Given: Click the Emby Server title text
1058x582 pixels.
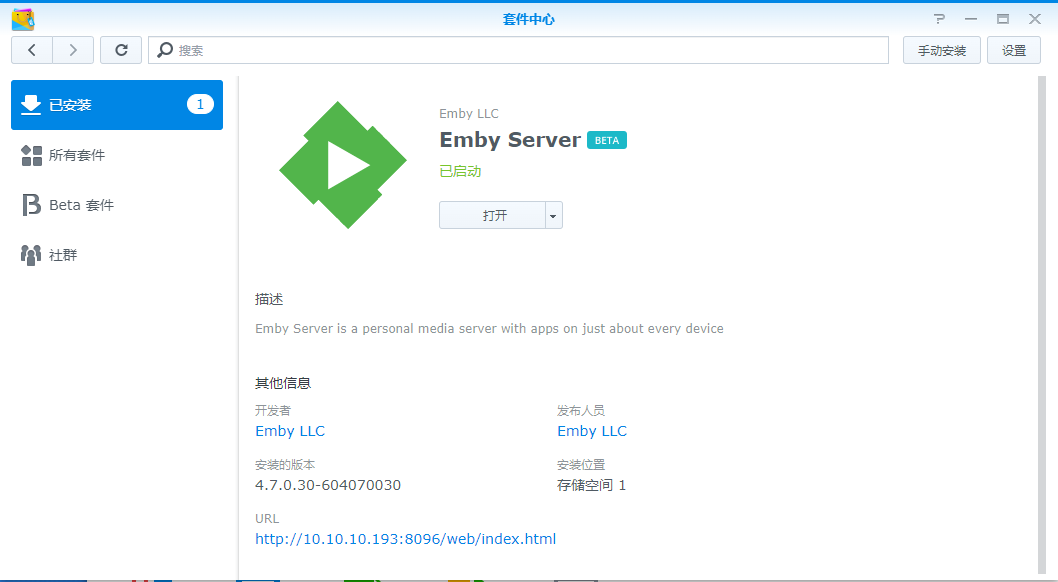Looking at the screenshot, I should coord(510,140).
